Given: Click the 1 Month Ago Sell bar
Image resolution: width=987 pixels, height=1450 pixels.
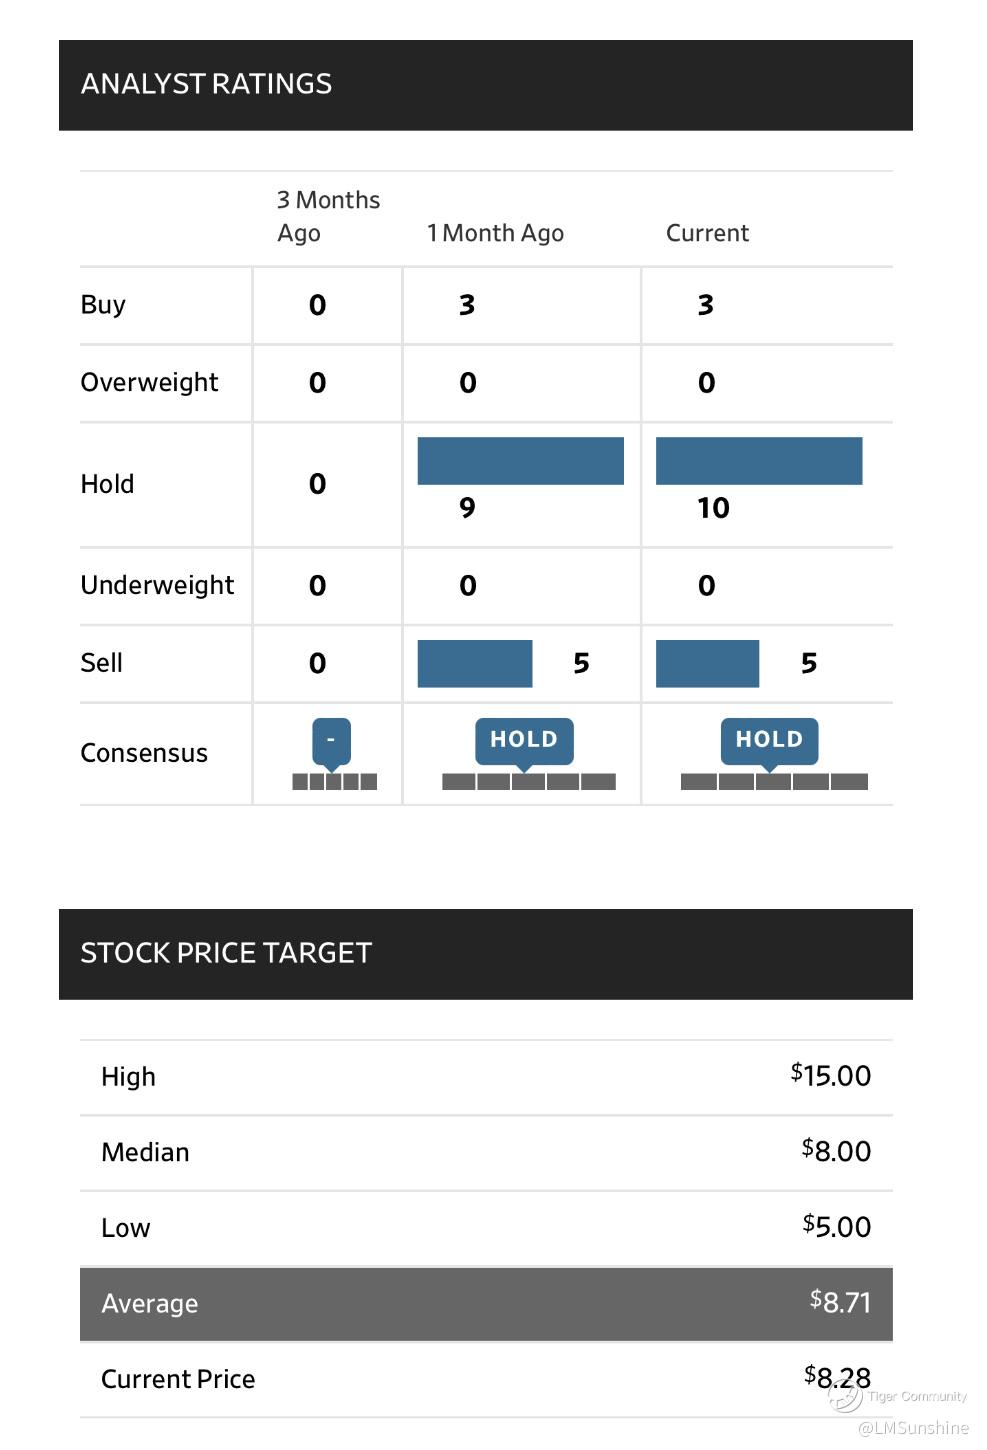Looking at the screenshot, I should pyautogui.click(x=475, y=664).
